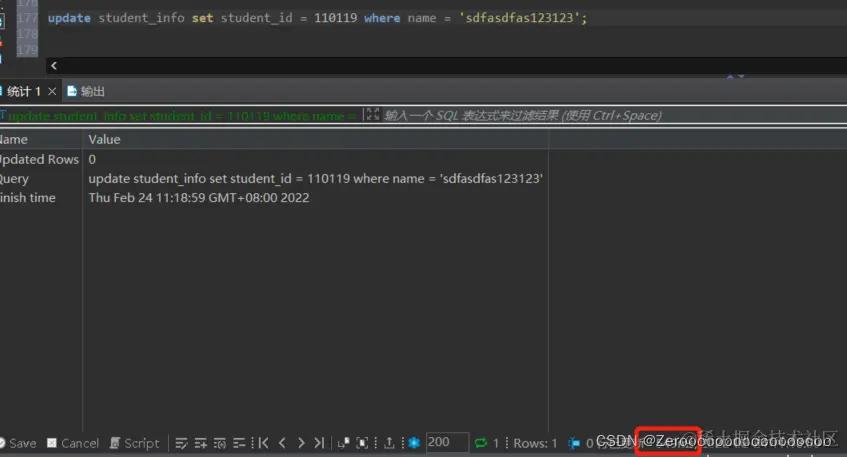
Task: Click the edit cell value icon
Action: click(x=182, y=443)
